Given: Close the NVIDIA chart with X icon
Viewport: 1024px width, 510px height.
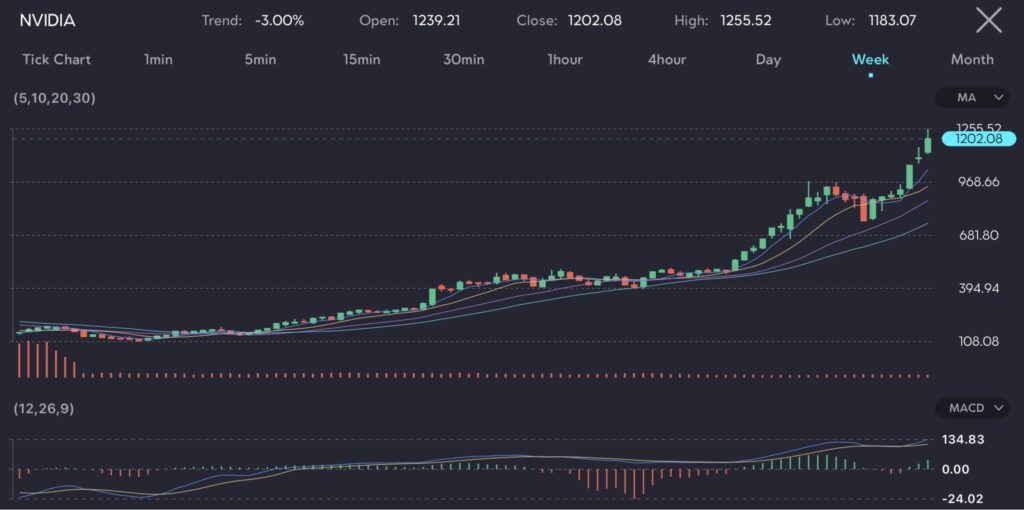Looking at the screenshot, I should pyautogui.click(x=988, y=20).
